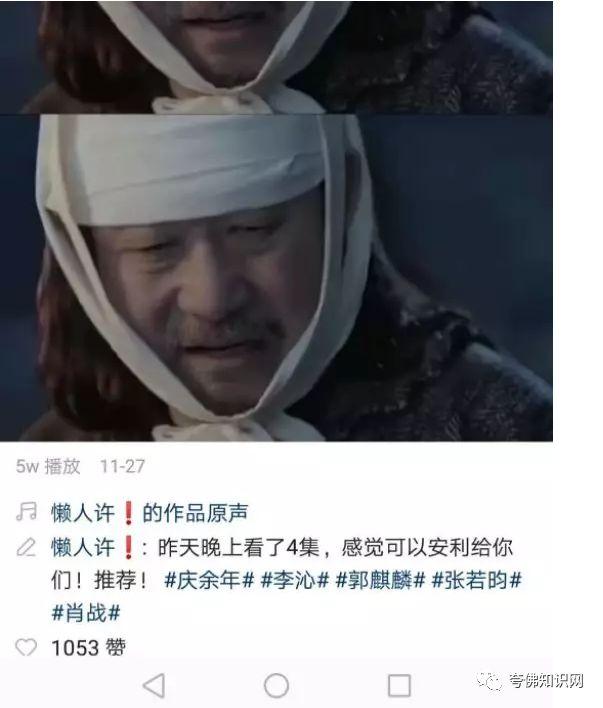Tap the Android recent apps square
603x708 pixels.
399,685
